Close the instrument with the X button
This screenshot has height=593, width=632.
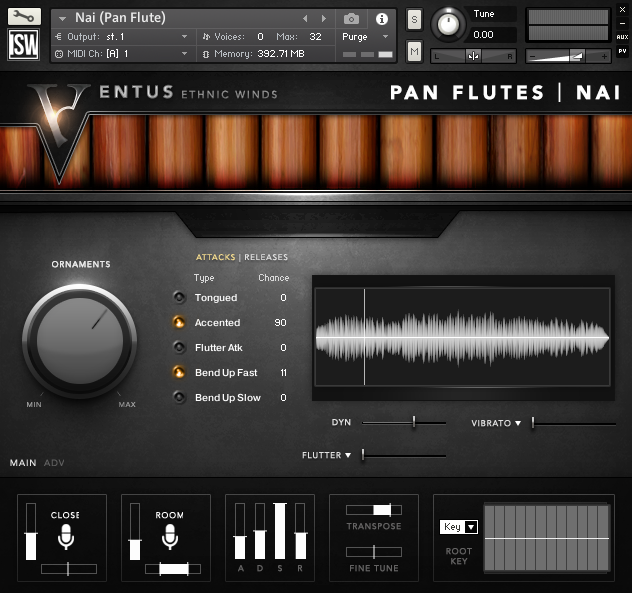click(622, 10)
